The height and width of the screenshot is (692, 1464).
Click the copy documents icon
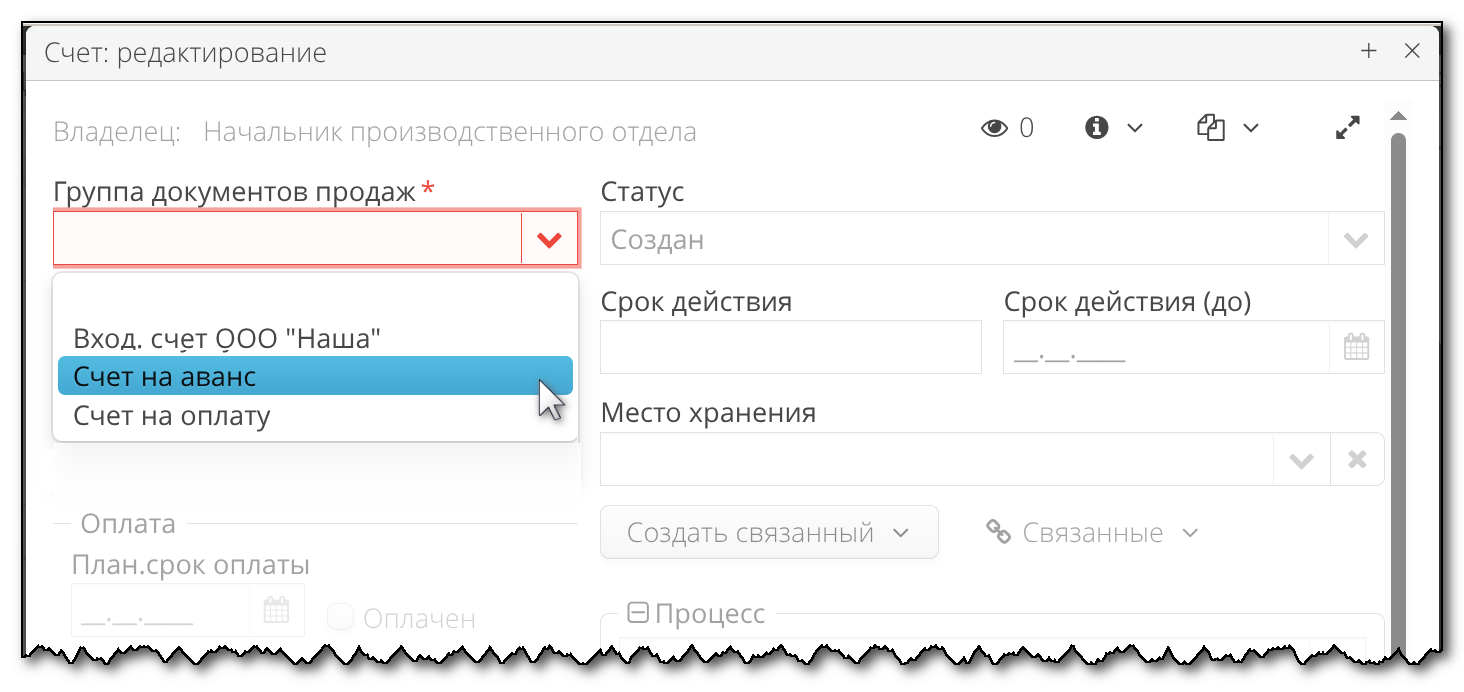1211,127
